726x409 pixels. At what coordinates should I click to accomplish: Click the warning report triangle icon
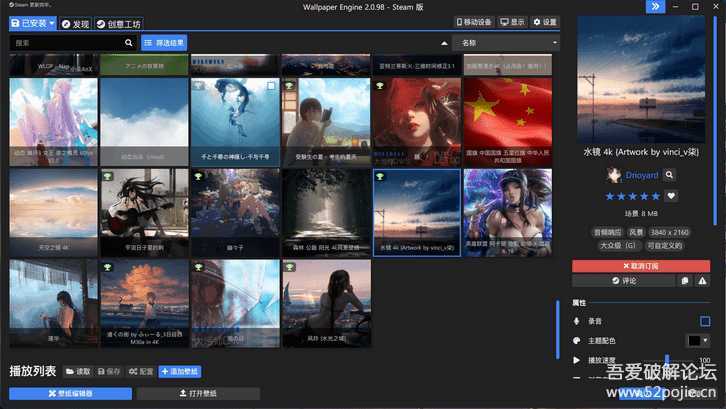[x=704, y=281]
